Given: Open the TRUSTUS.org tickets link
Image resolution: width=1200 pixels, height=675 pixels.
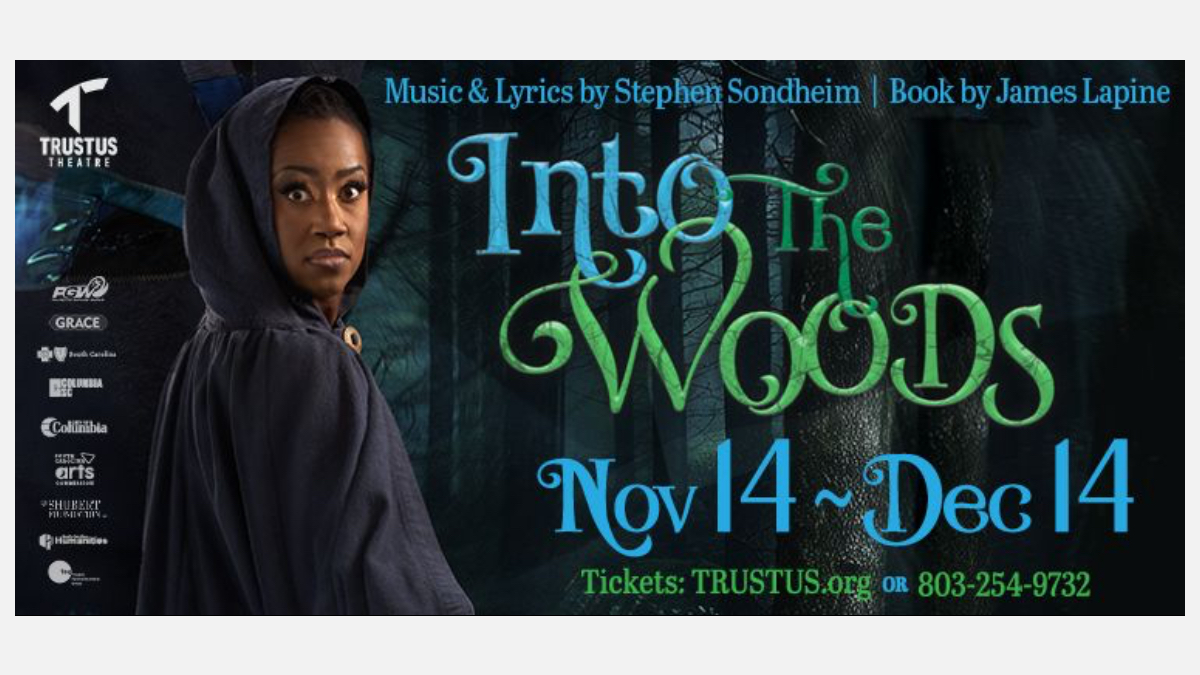Looking at the screenshot, I should 779,583.
